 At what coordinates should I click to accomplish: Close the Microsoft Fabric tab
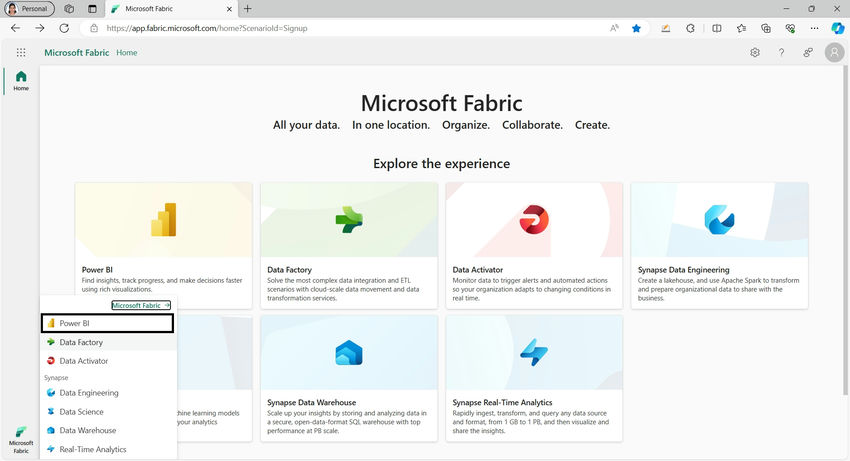tap(229, 9)
